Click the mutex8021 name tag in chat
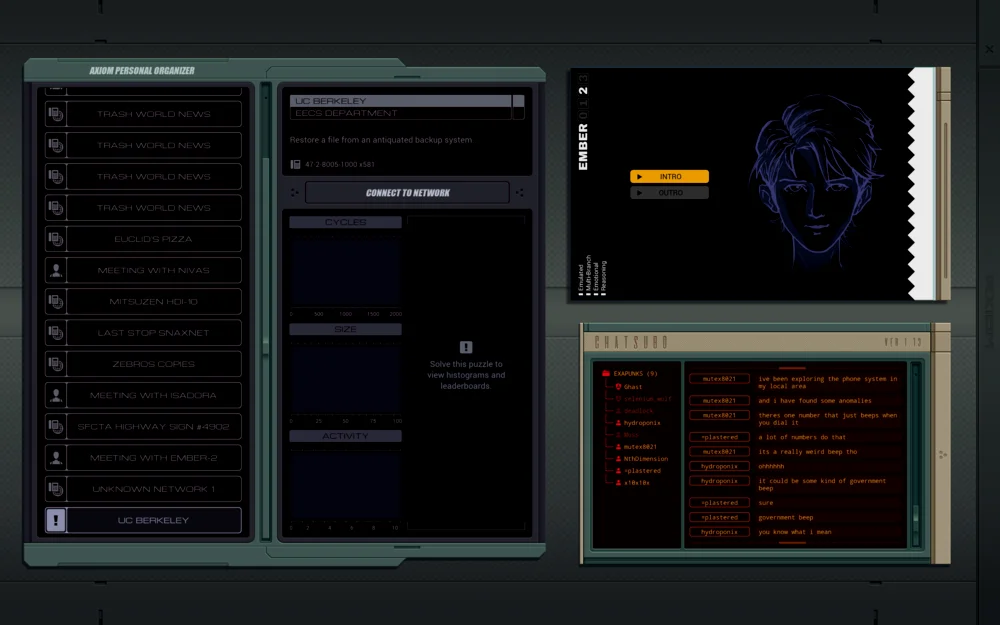Viewport: 1000px width, 625px height. (719, 379)
